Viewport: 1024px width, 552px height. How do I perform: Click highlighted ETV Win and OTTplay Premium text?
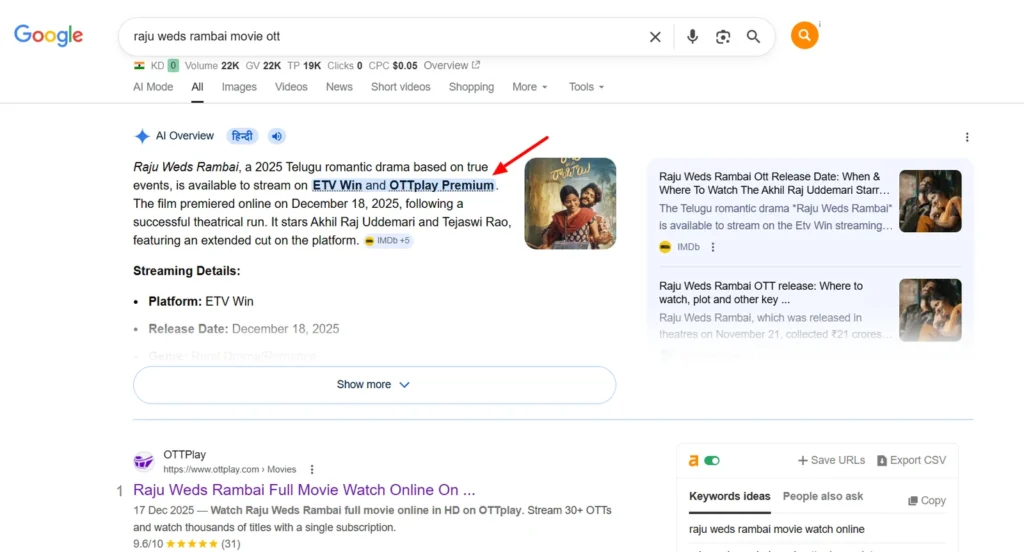coord(403,186)
